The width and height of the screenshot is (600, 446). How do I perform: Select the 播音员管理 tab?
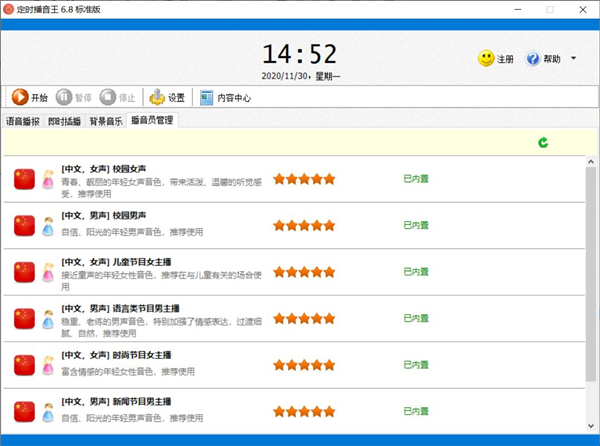click(x=152, y=120)
